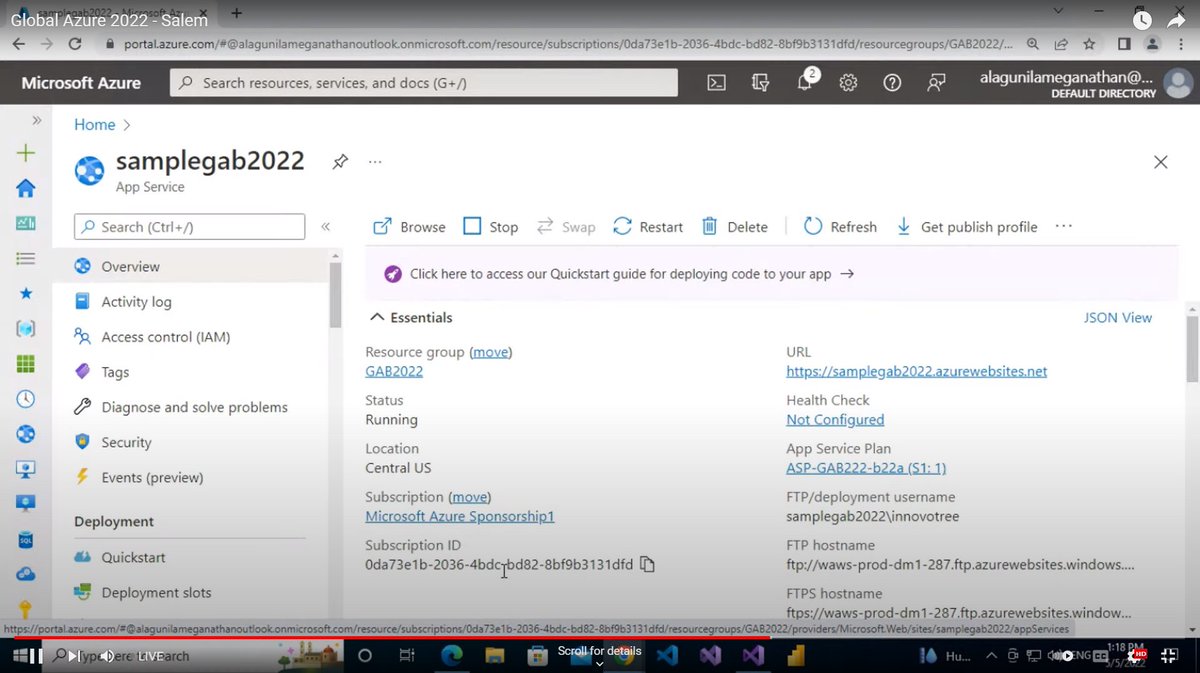Close the samplegab2022 blade
This screenshot has width=1200, height=673.
[1160, 162]
